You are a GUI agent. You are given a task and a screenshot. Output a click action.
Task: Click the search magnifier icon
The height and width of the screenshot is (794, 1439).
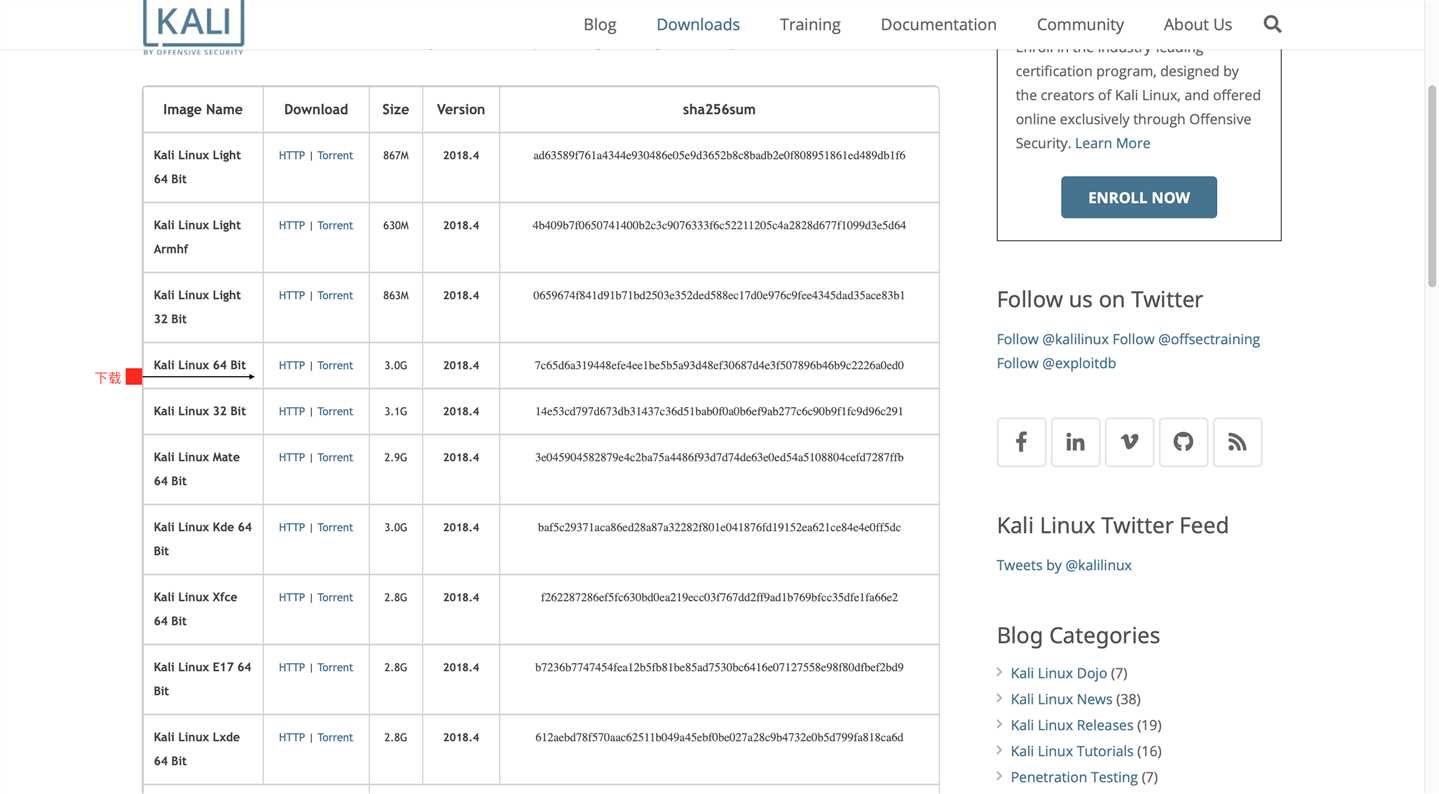tap(1272, 24)
